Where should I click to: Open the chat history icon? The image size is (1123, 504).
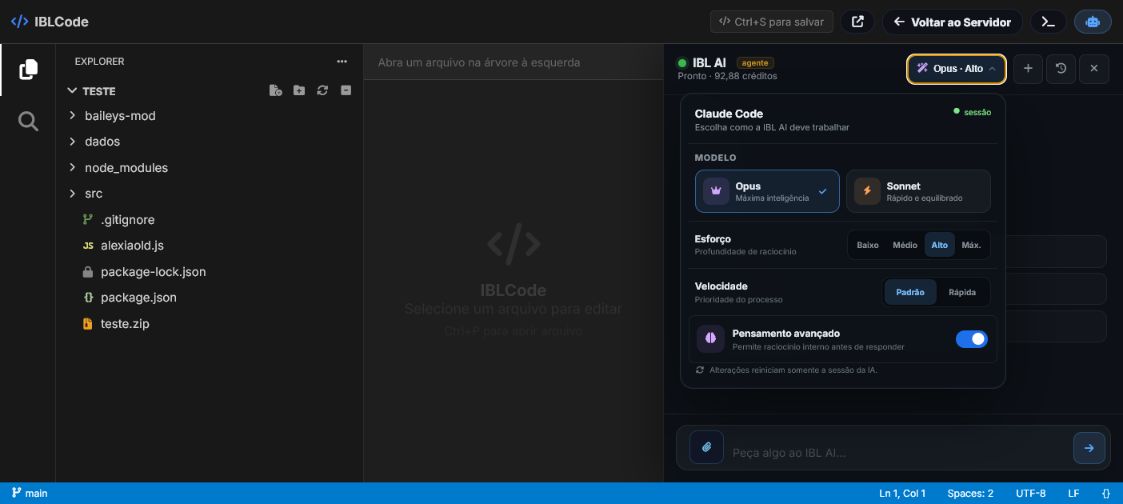pyautogui.click(x=1061, y=69)
